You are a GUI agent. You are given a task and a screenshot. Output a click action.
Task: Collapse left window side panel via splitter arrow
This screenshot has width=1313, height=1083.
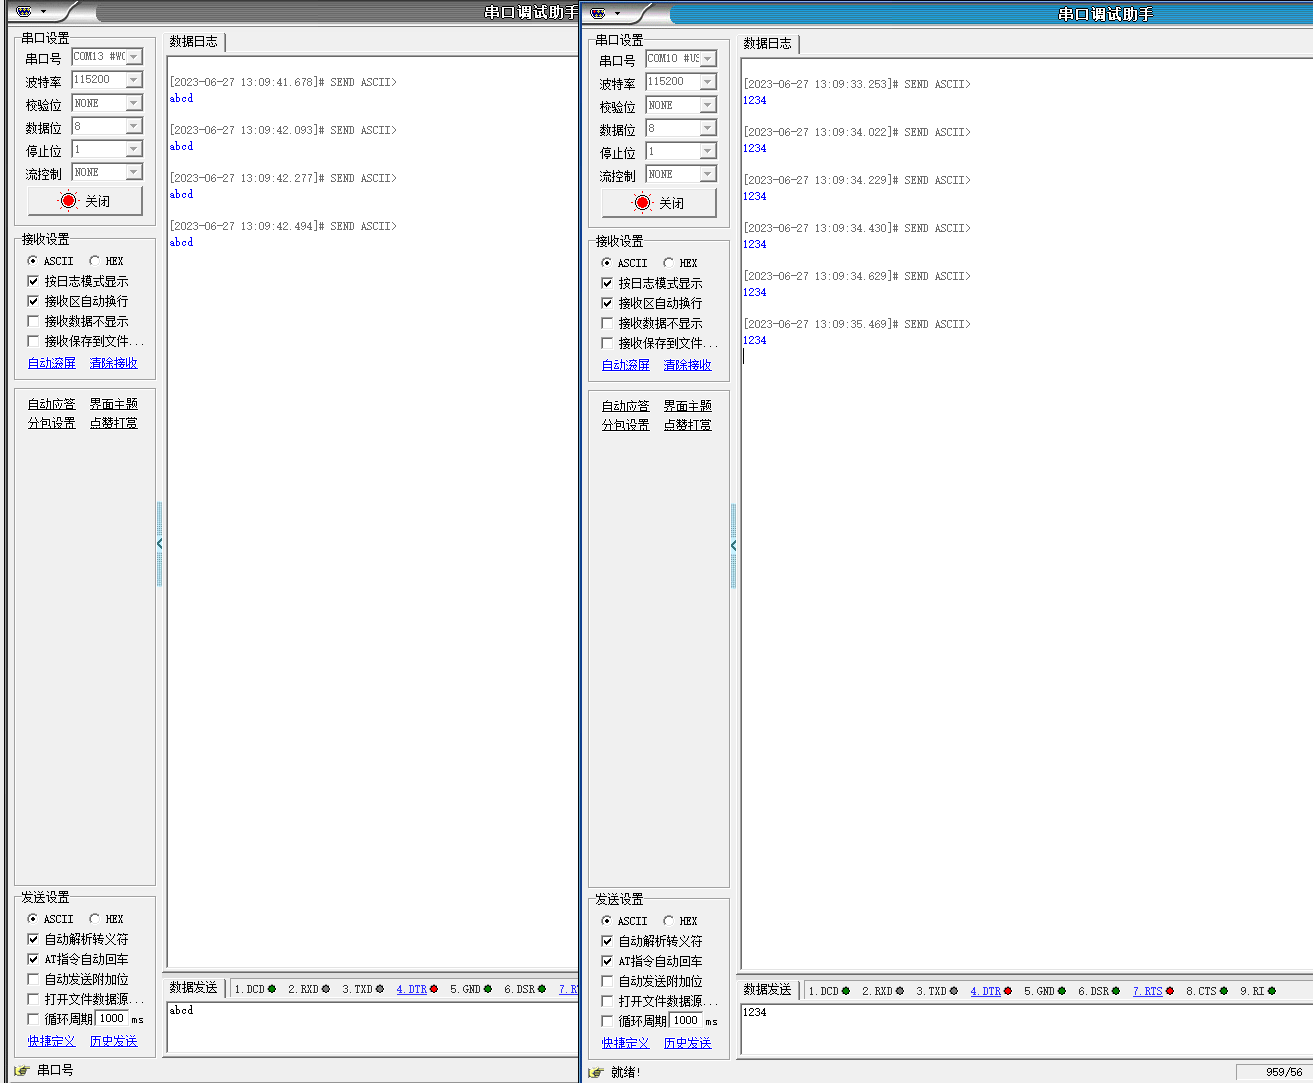coord(159,544)
